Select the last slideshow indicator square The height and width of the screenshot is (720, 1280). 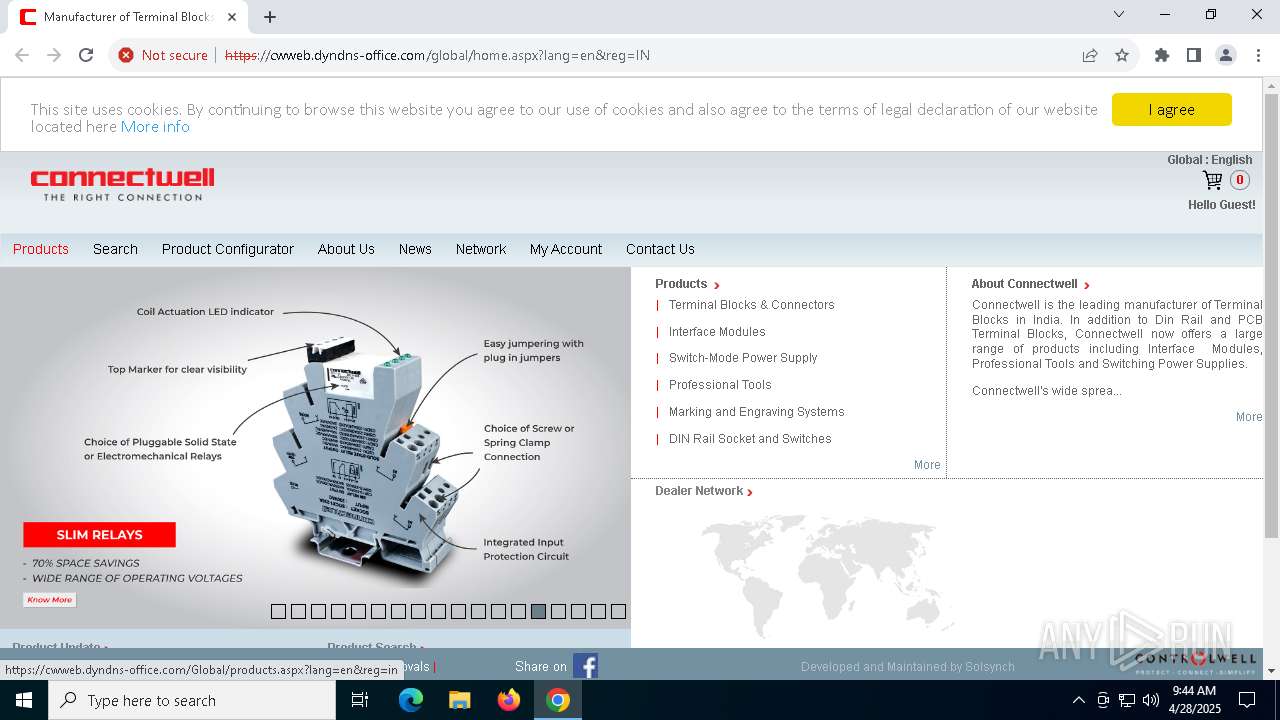[618, 611]
